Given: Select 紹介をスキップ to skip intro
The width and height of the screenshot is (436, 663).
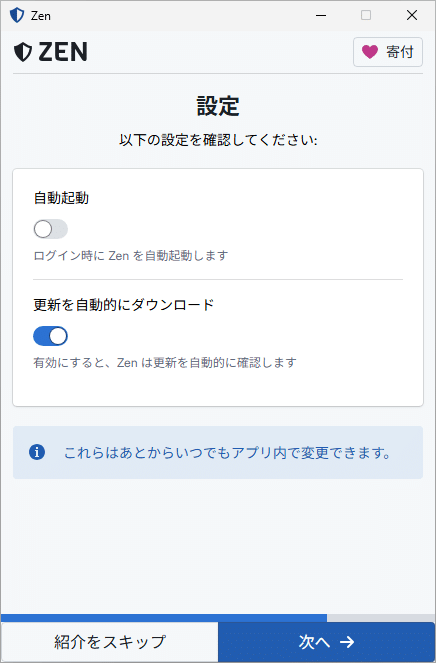Looking at the screenshot, I should [x=110, y=642].
